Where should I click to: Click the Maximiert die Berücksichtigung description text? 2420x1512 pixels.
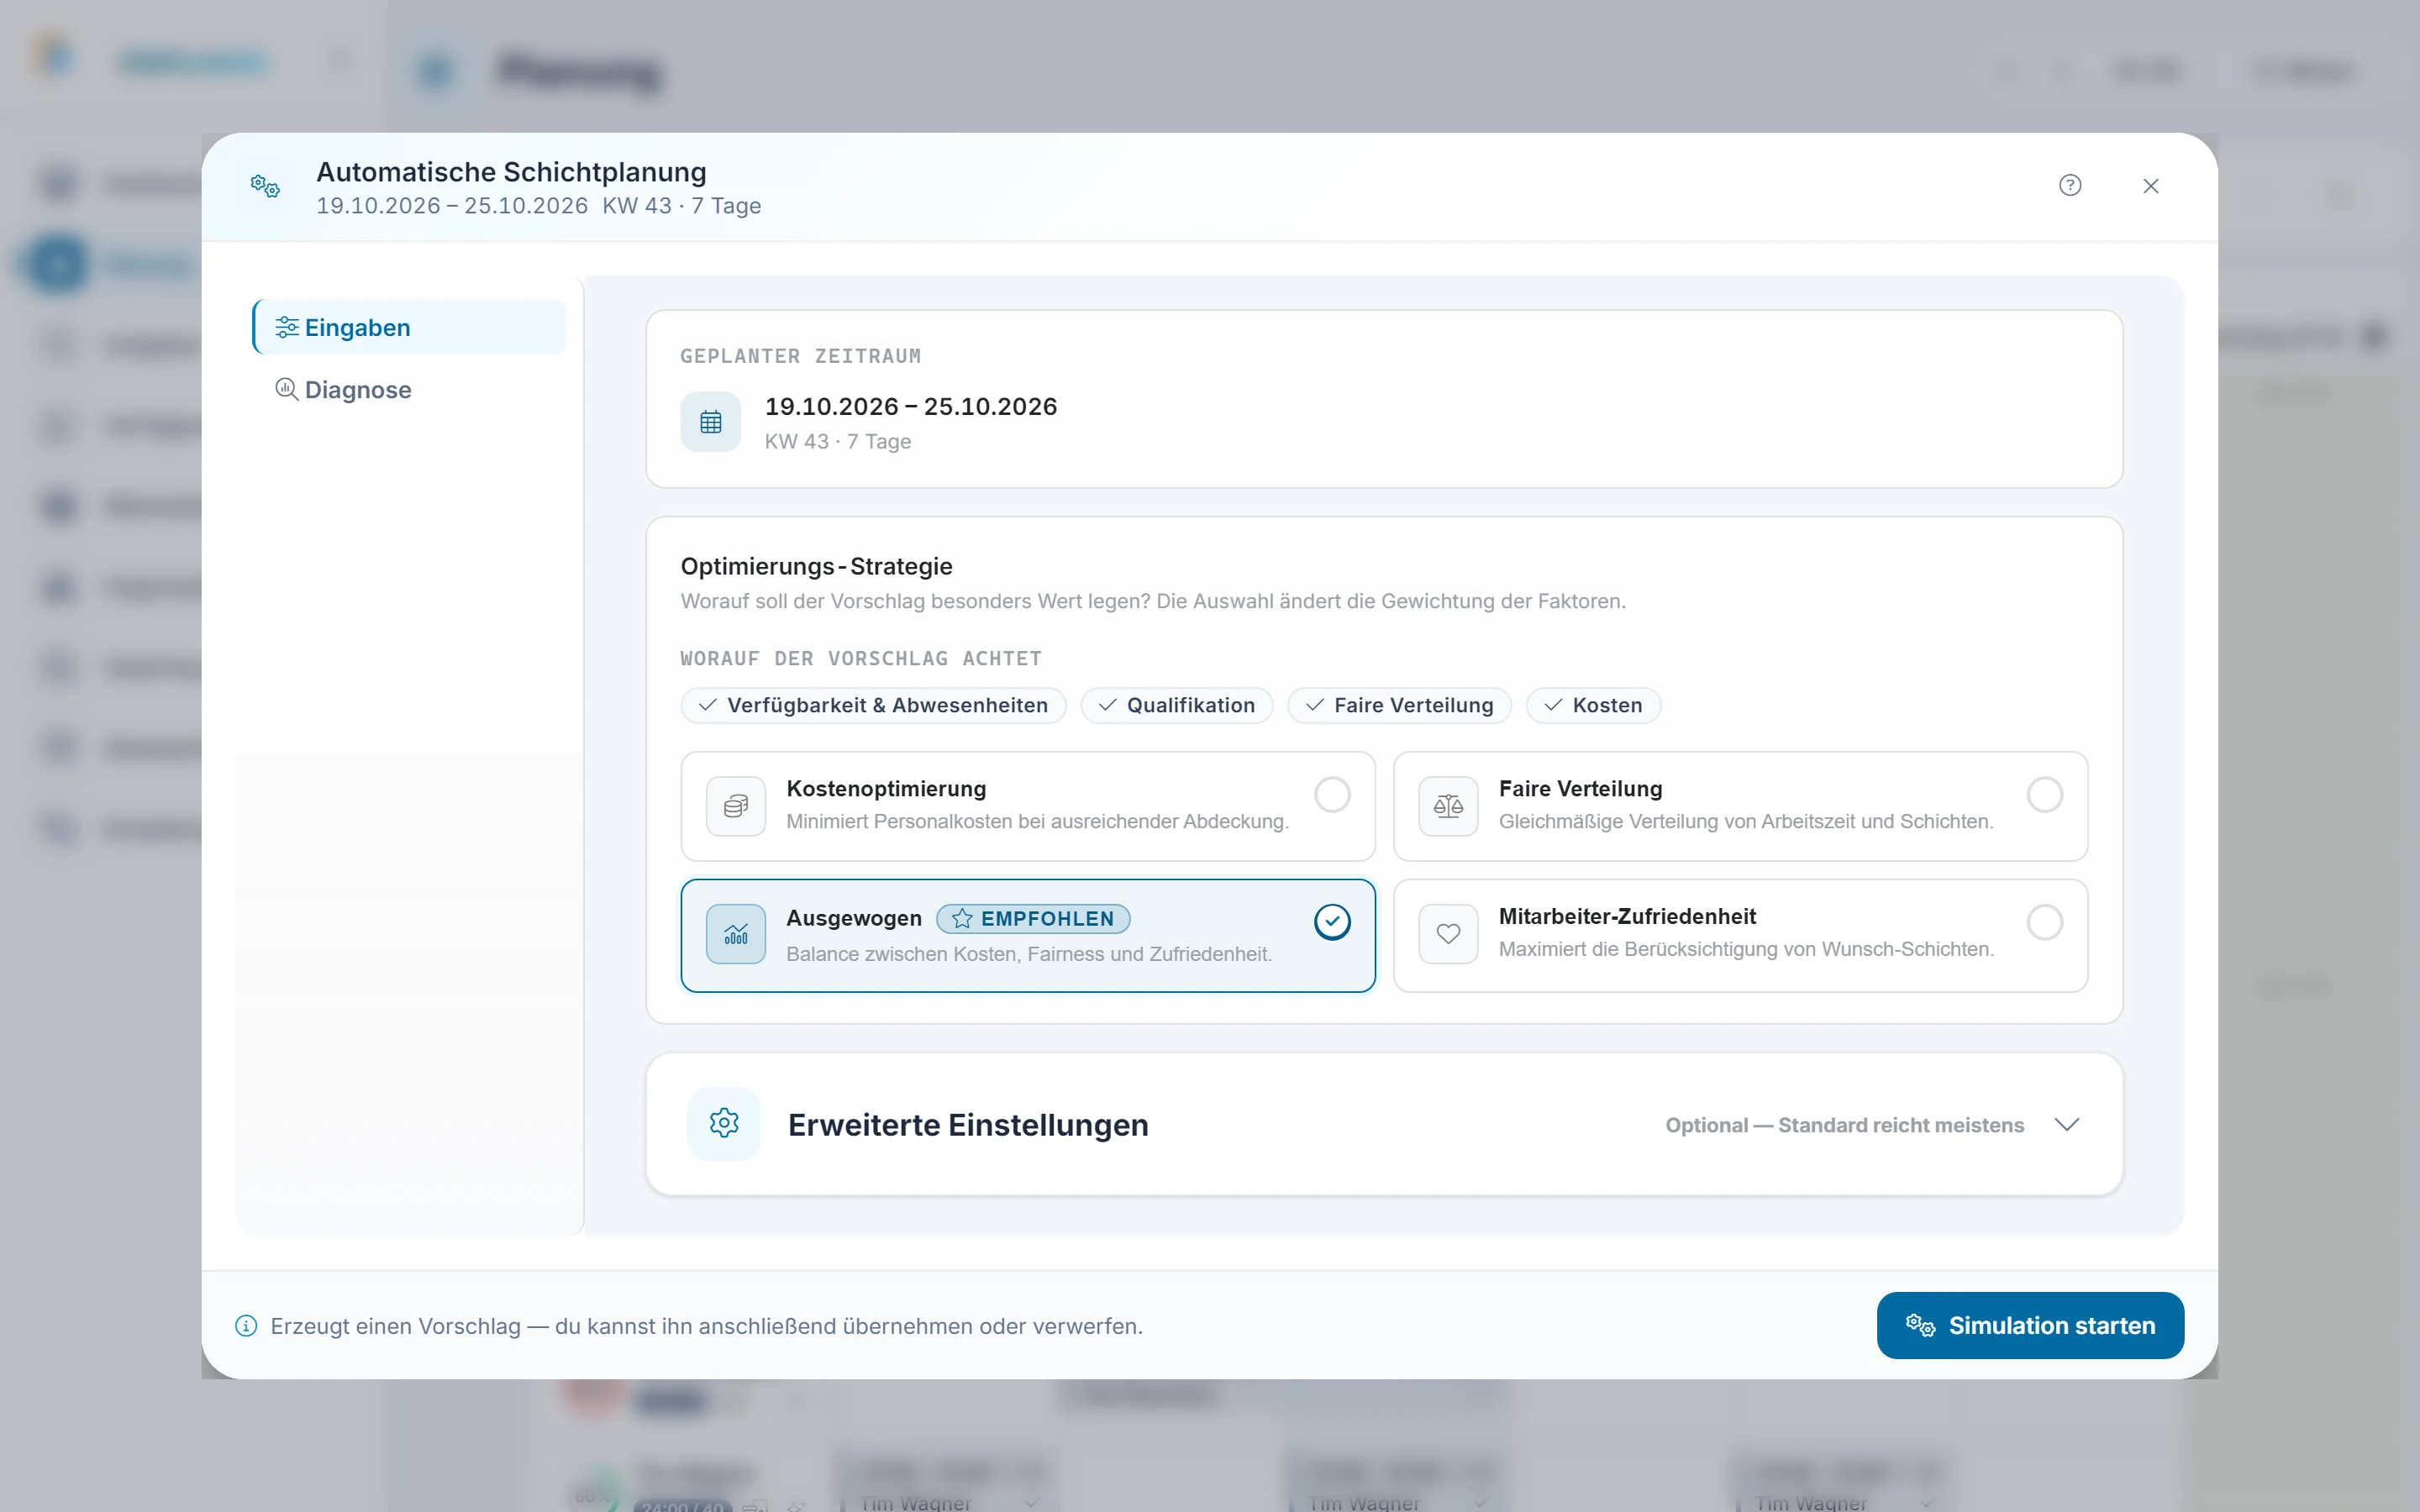(x=1746, y=949)
